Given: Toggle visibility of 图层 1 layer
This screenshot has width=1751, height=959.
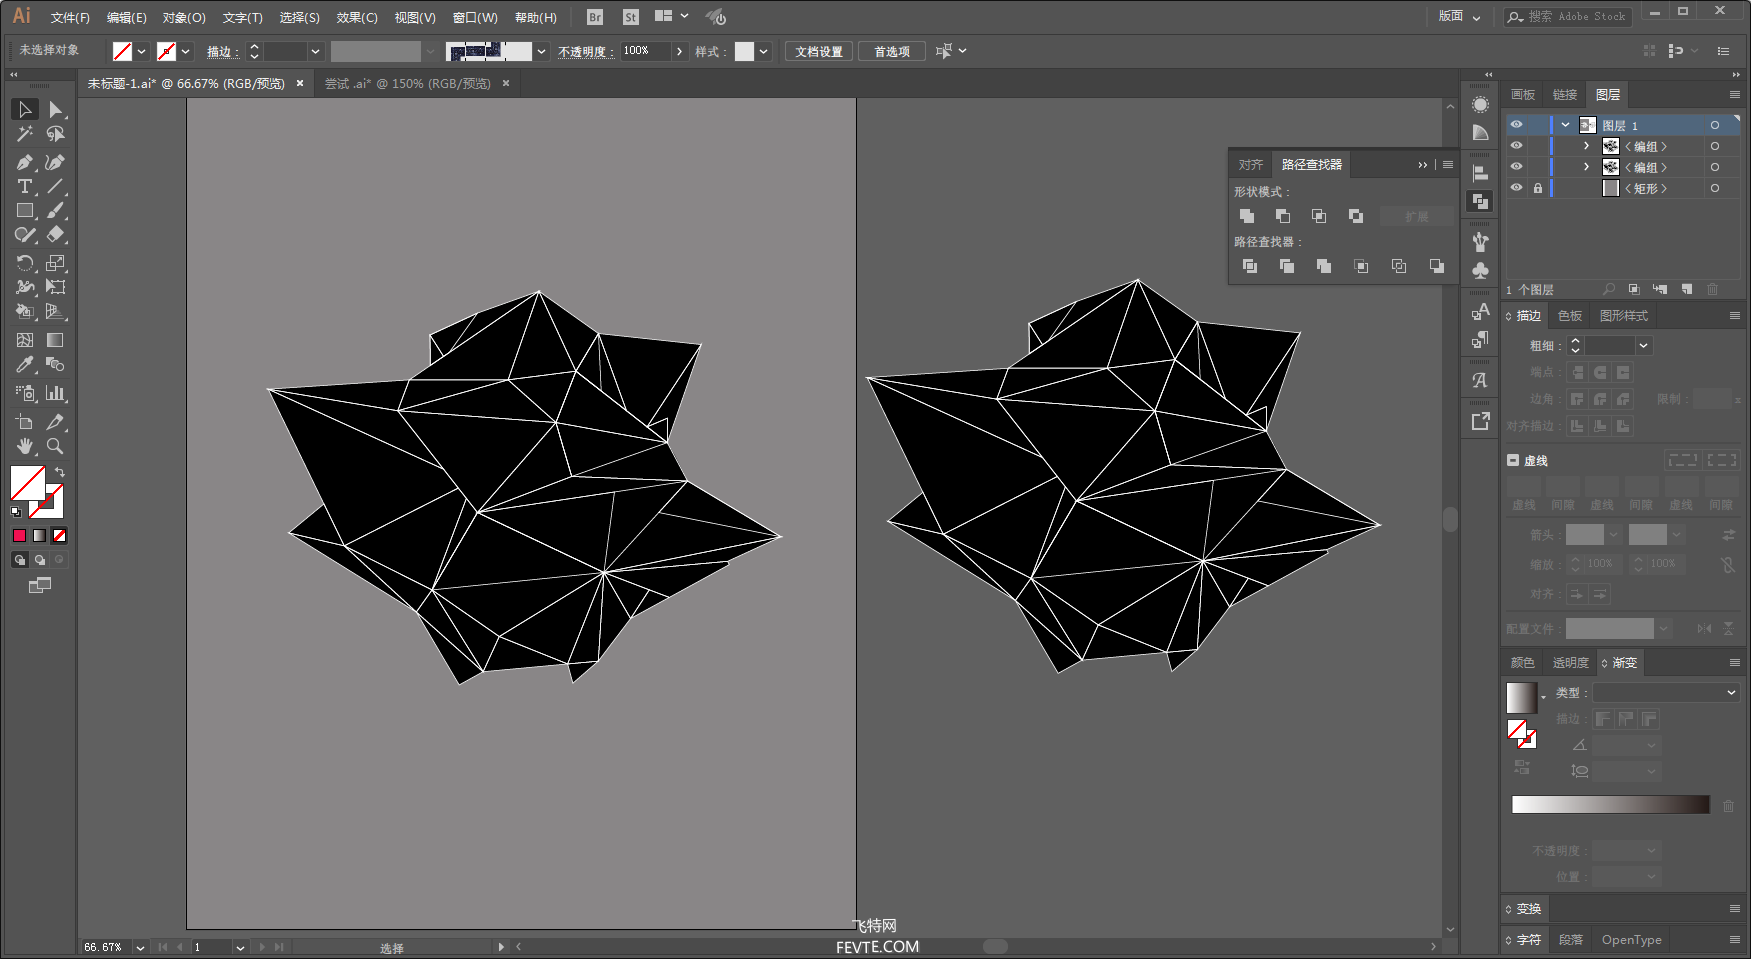Looking at the screenshot, I should pos(1517,125).
